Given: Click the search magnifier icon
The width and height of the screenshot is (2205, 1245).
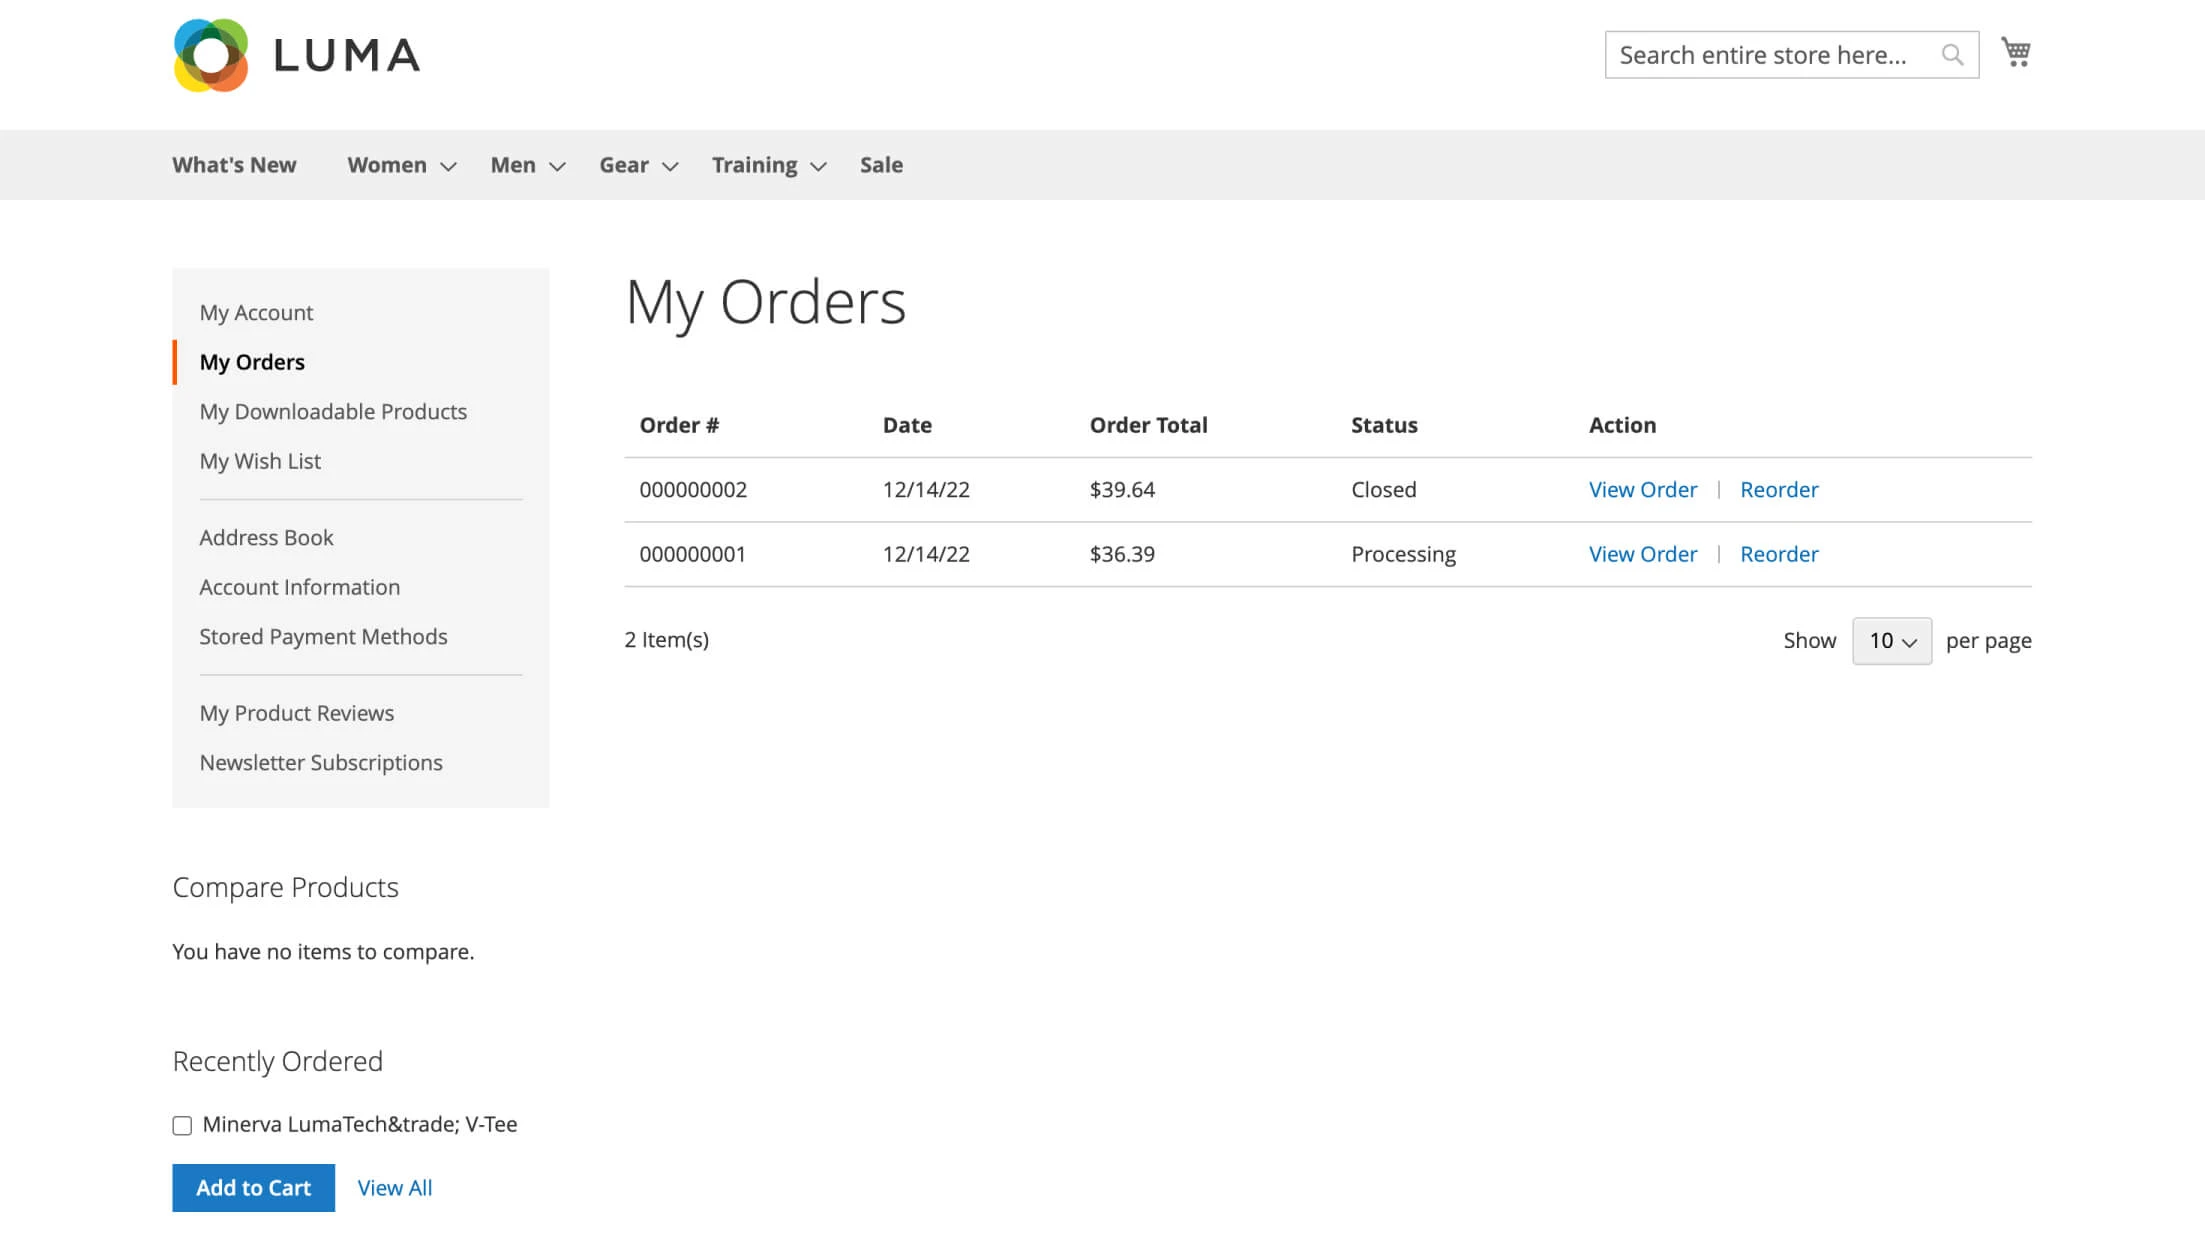Looking at the screenshot, I should click(x=1951, y=54).
